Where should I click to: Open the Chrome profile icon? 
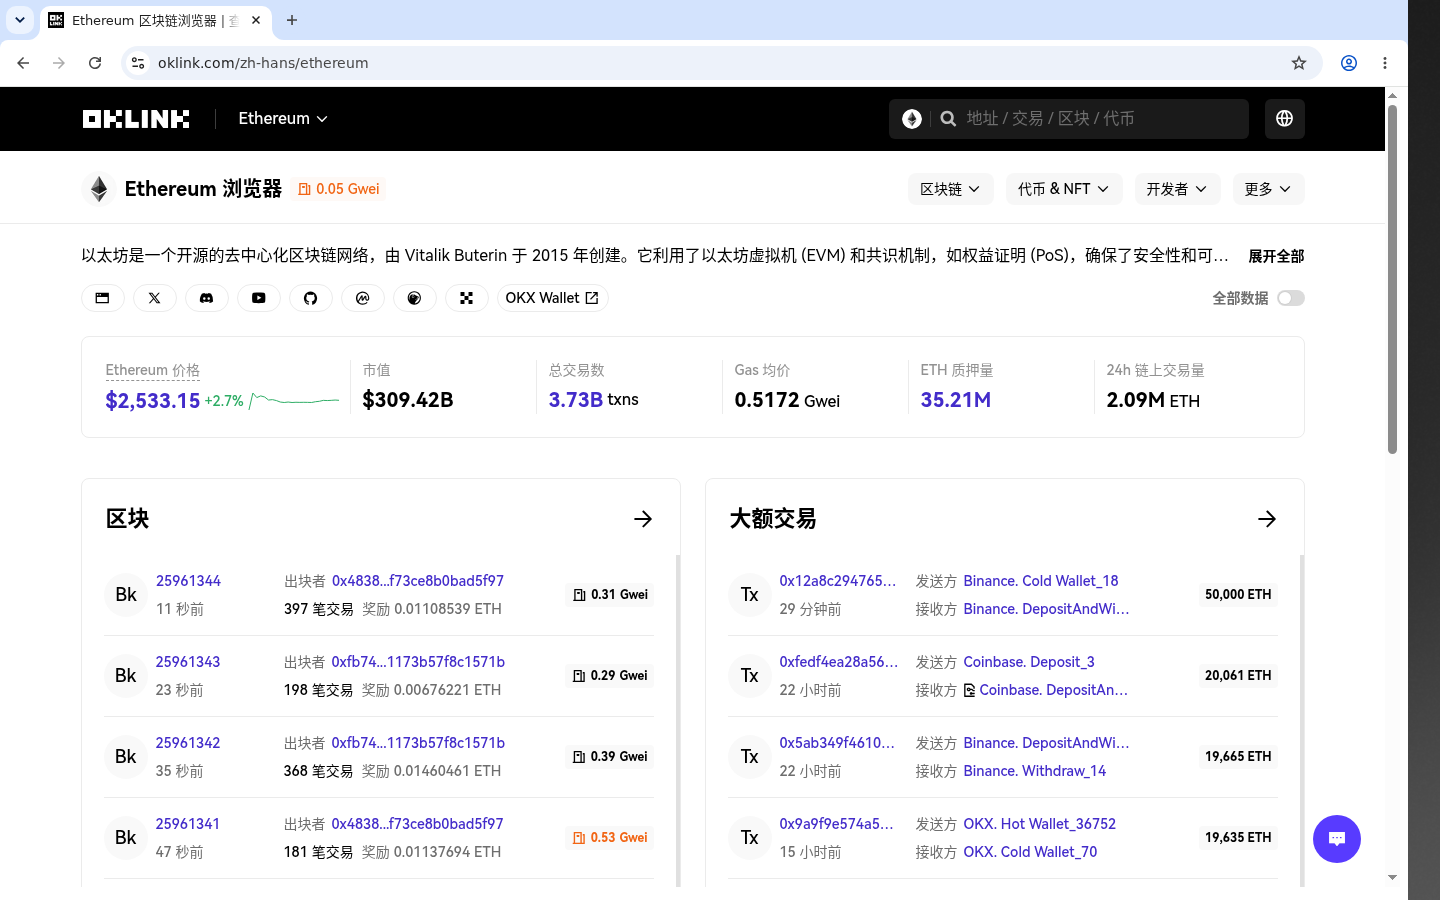(x=1348, y=63)
